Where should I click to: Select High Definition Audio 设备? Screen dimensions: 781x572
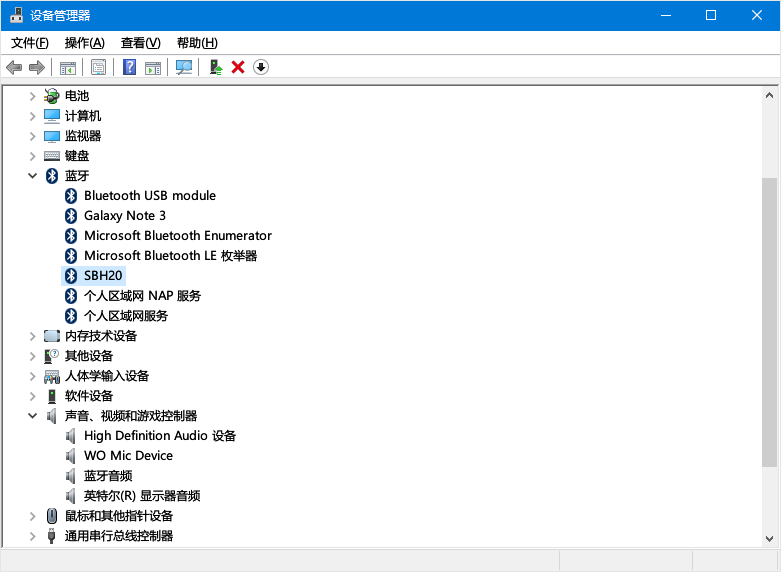point(160,436)
